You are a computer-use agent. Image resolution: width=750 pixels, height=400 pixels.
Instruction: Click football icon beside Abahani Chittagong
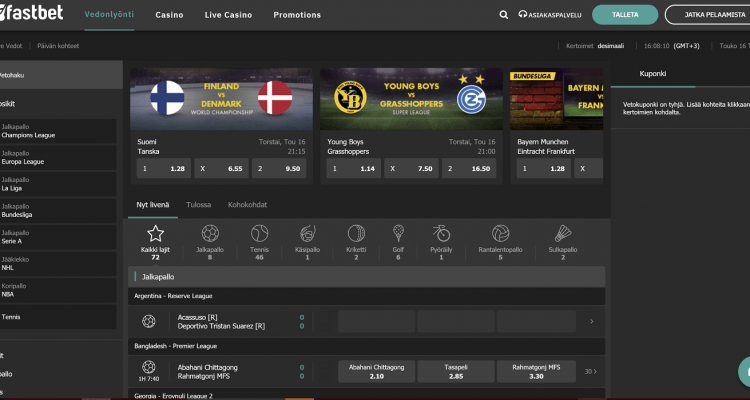tap(149, 367)
